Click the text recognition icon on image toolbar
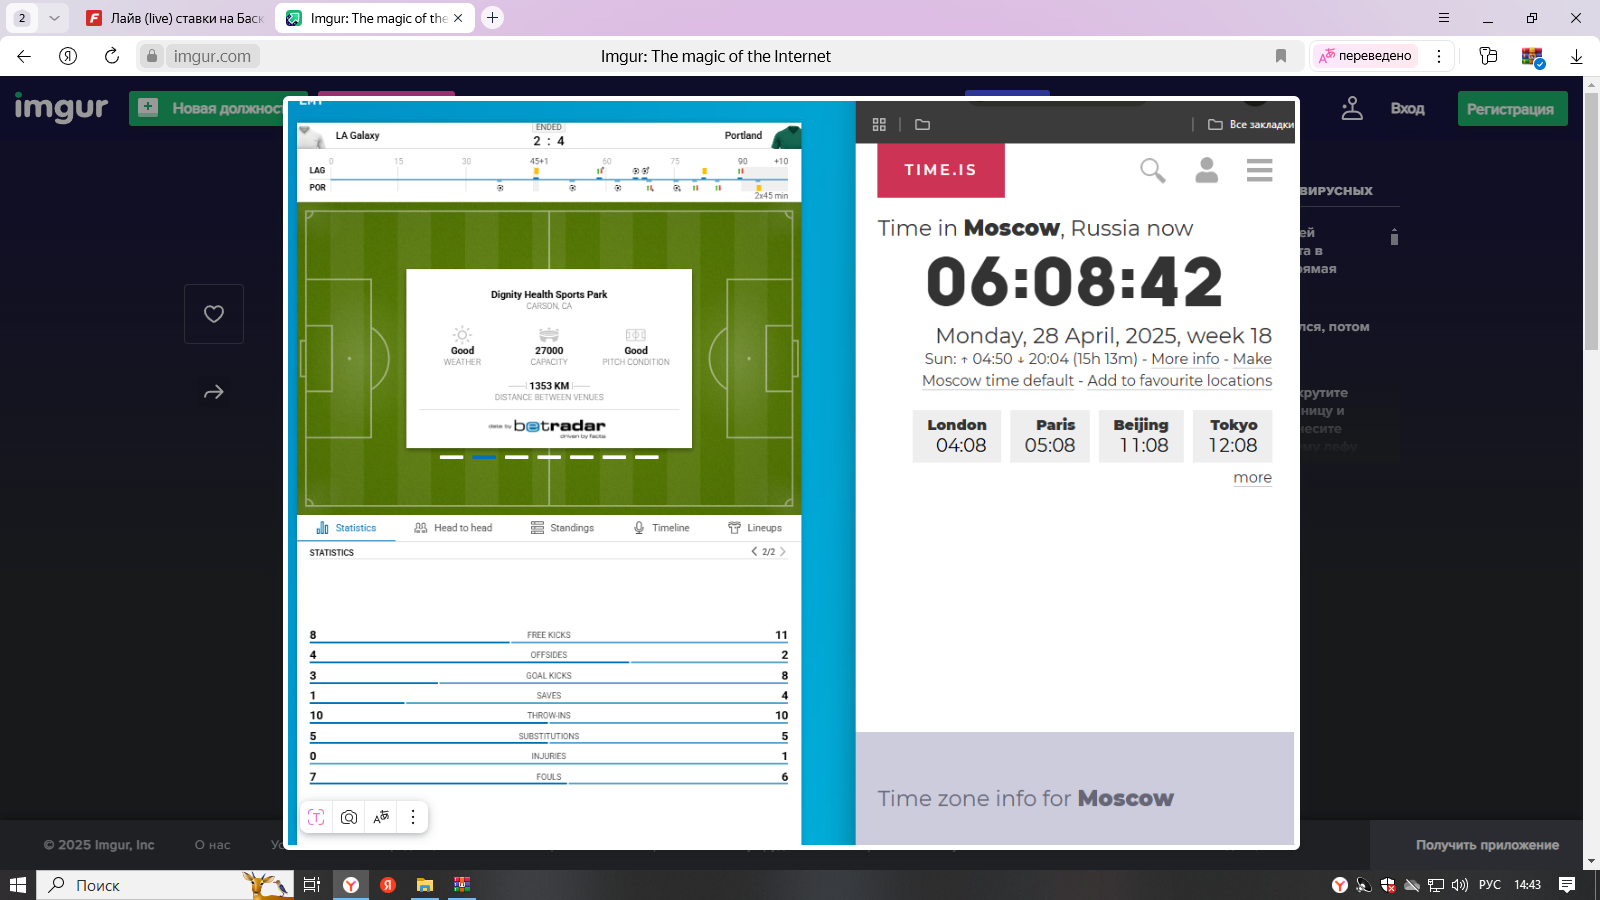Viewport: 1600px width, 900px height. click(316, 817)
